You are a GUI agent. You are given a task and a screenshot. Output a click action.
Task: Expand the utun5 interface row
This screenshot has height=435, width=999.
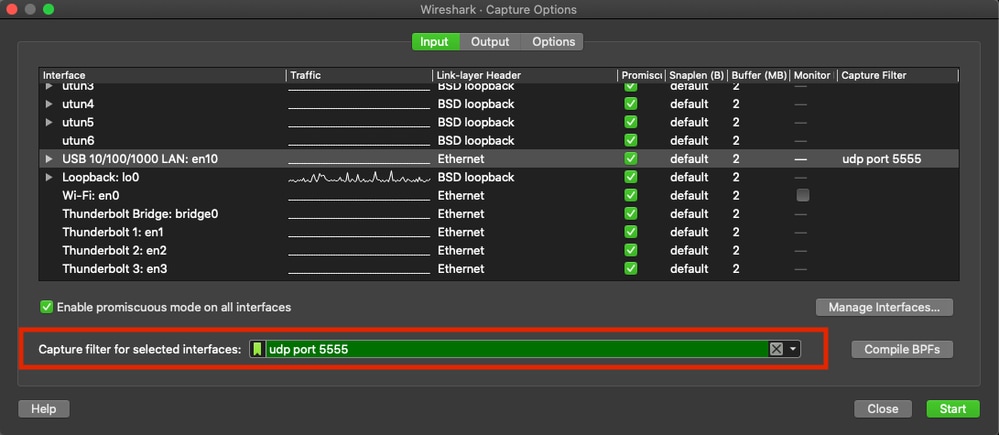pyautogui.click(x=49, y=122)
